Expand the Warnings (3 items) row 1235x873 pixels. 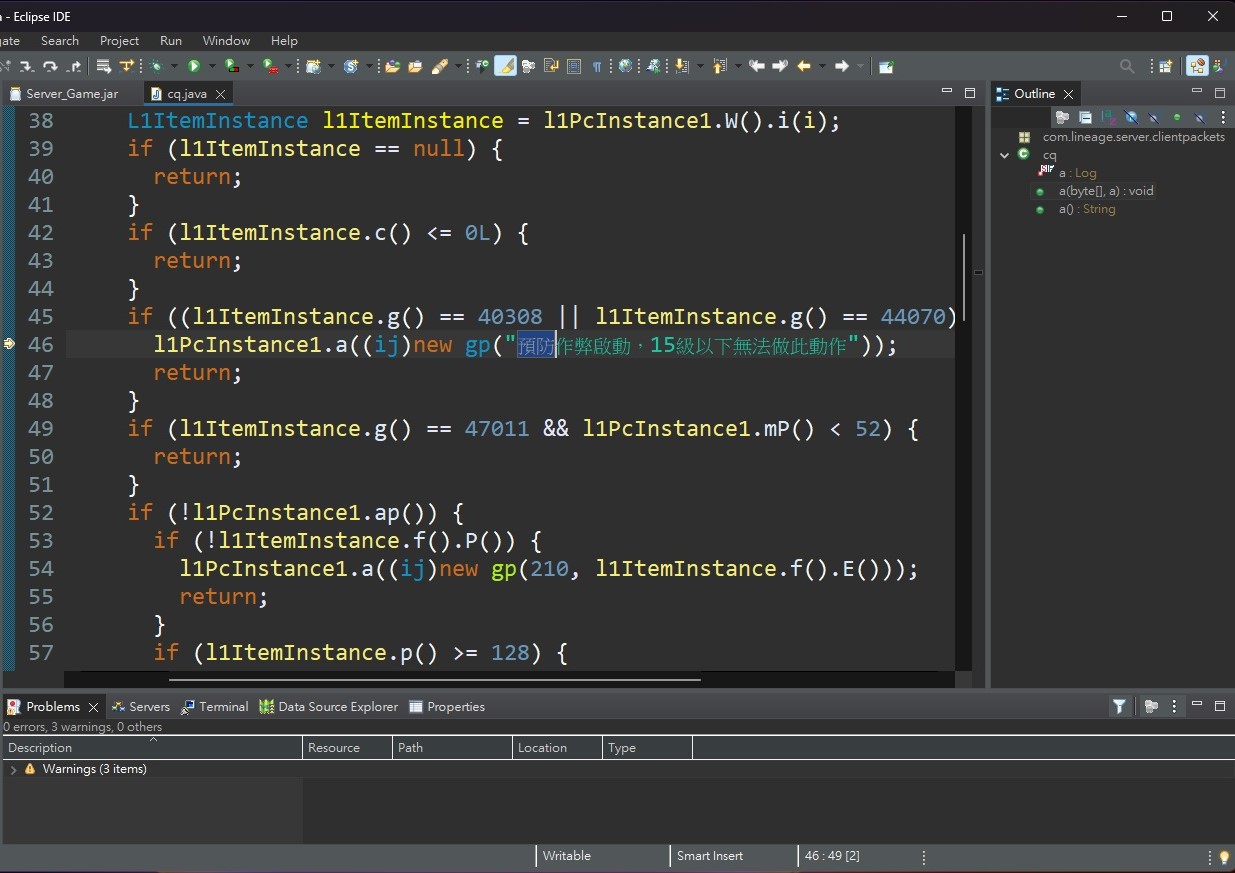[13, 769]
